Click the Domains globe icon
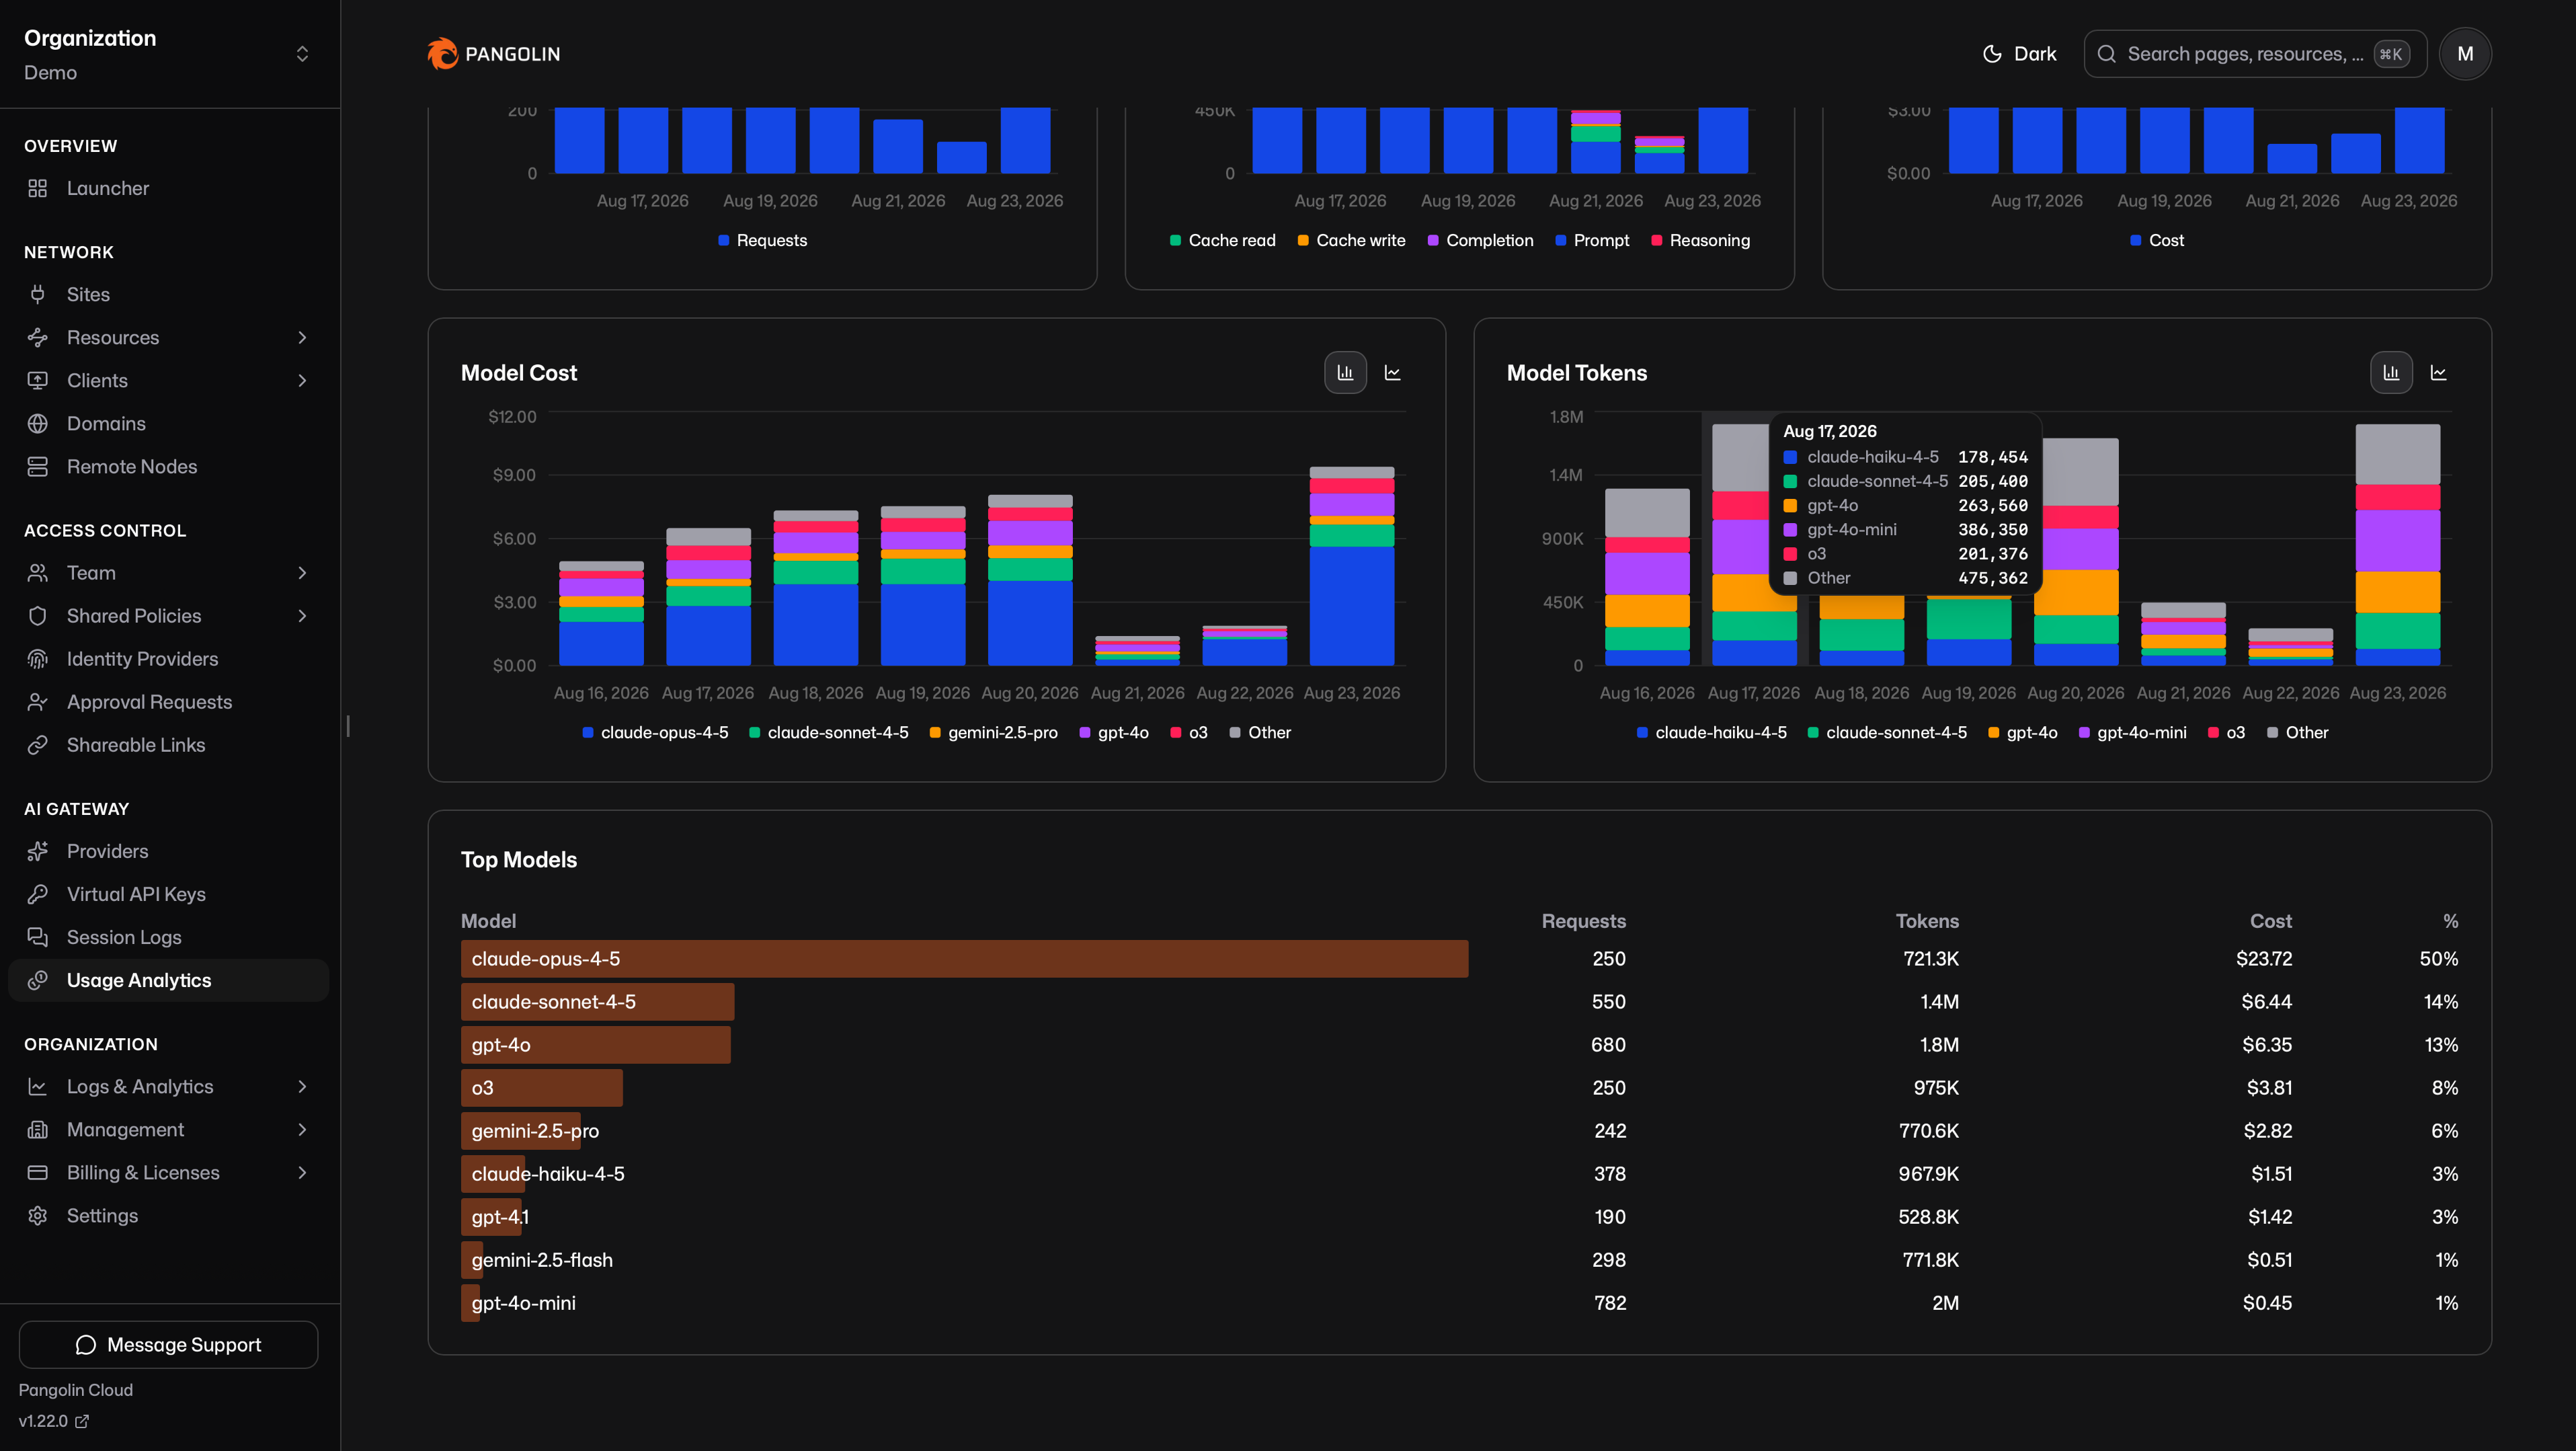Screen dimensions: 2576x1451 [38, 423]
